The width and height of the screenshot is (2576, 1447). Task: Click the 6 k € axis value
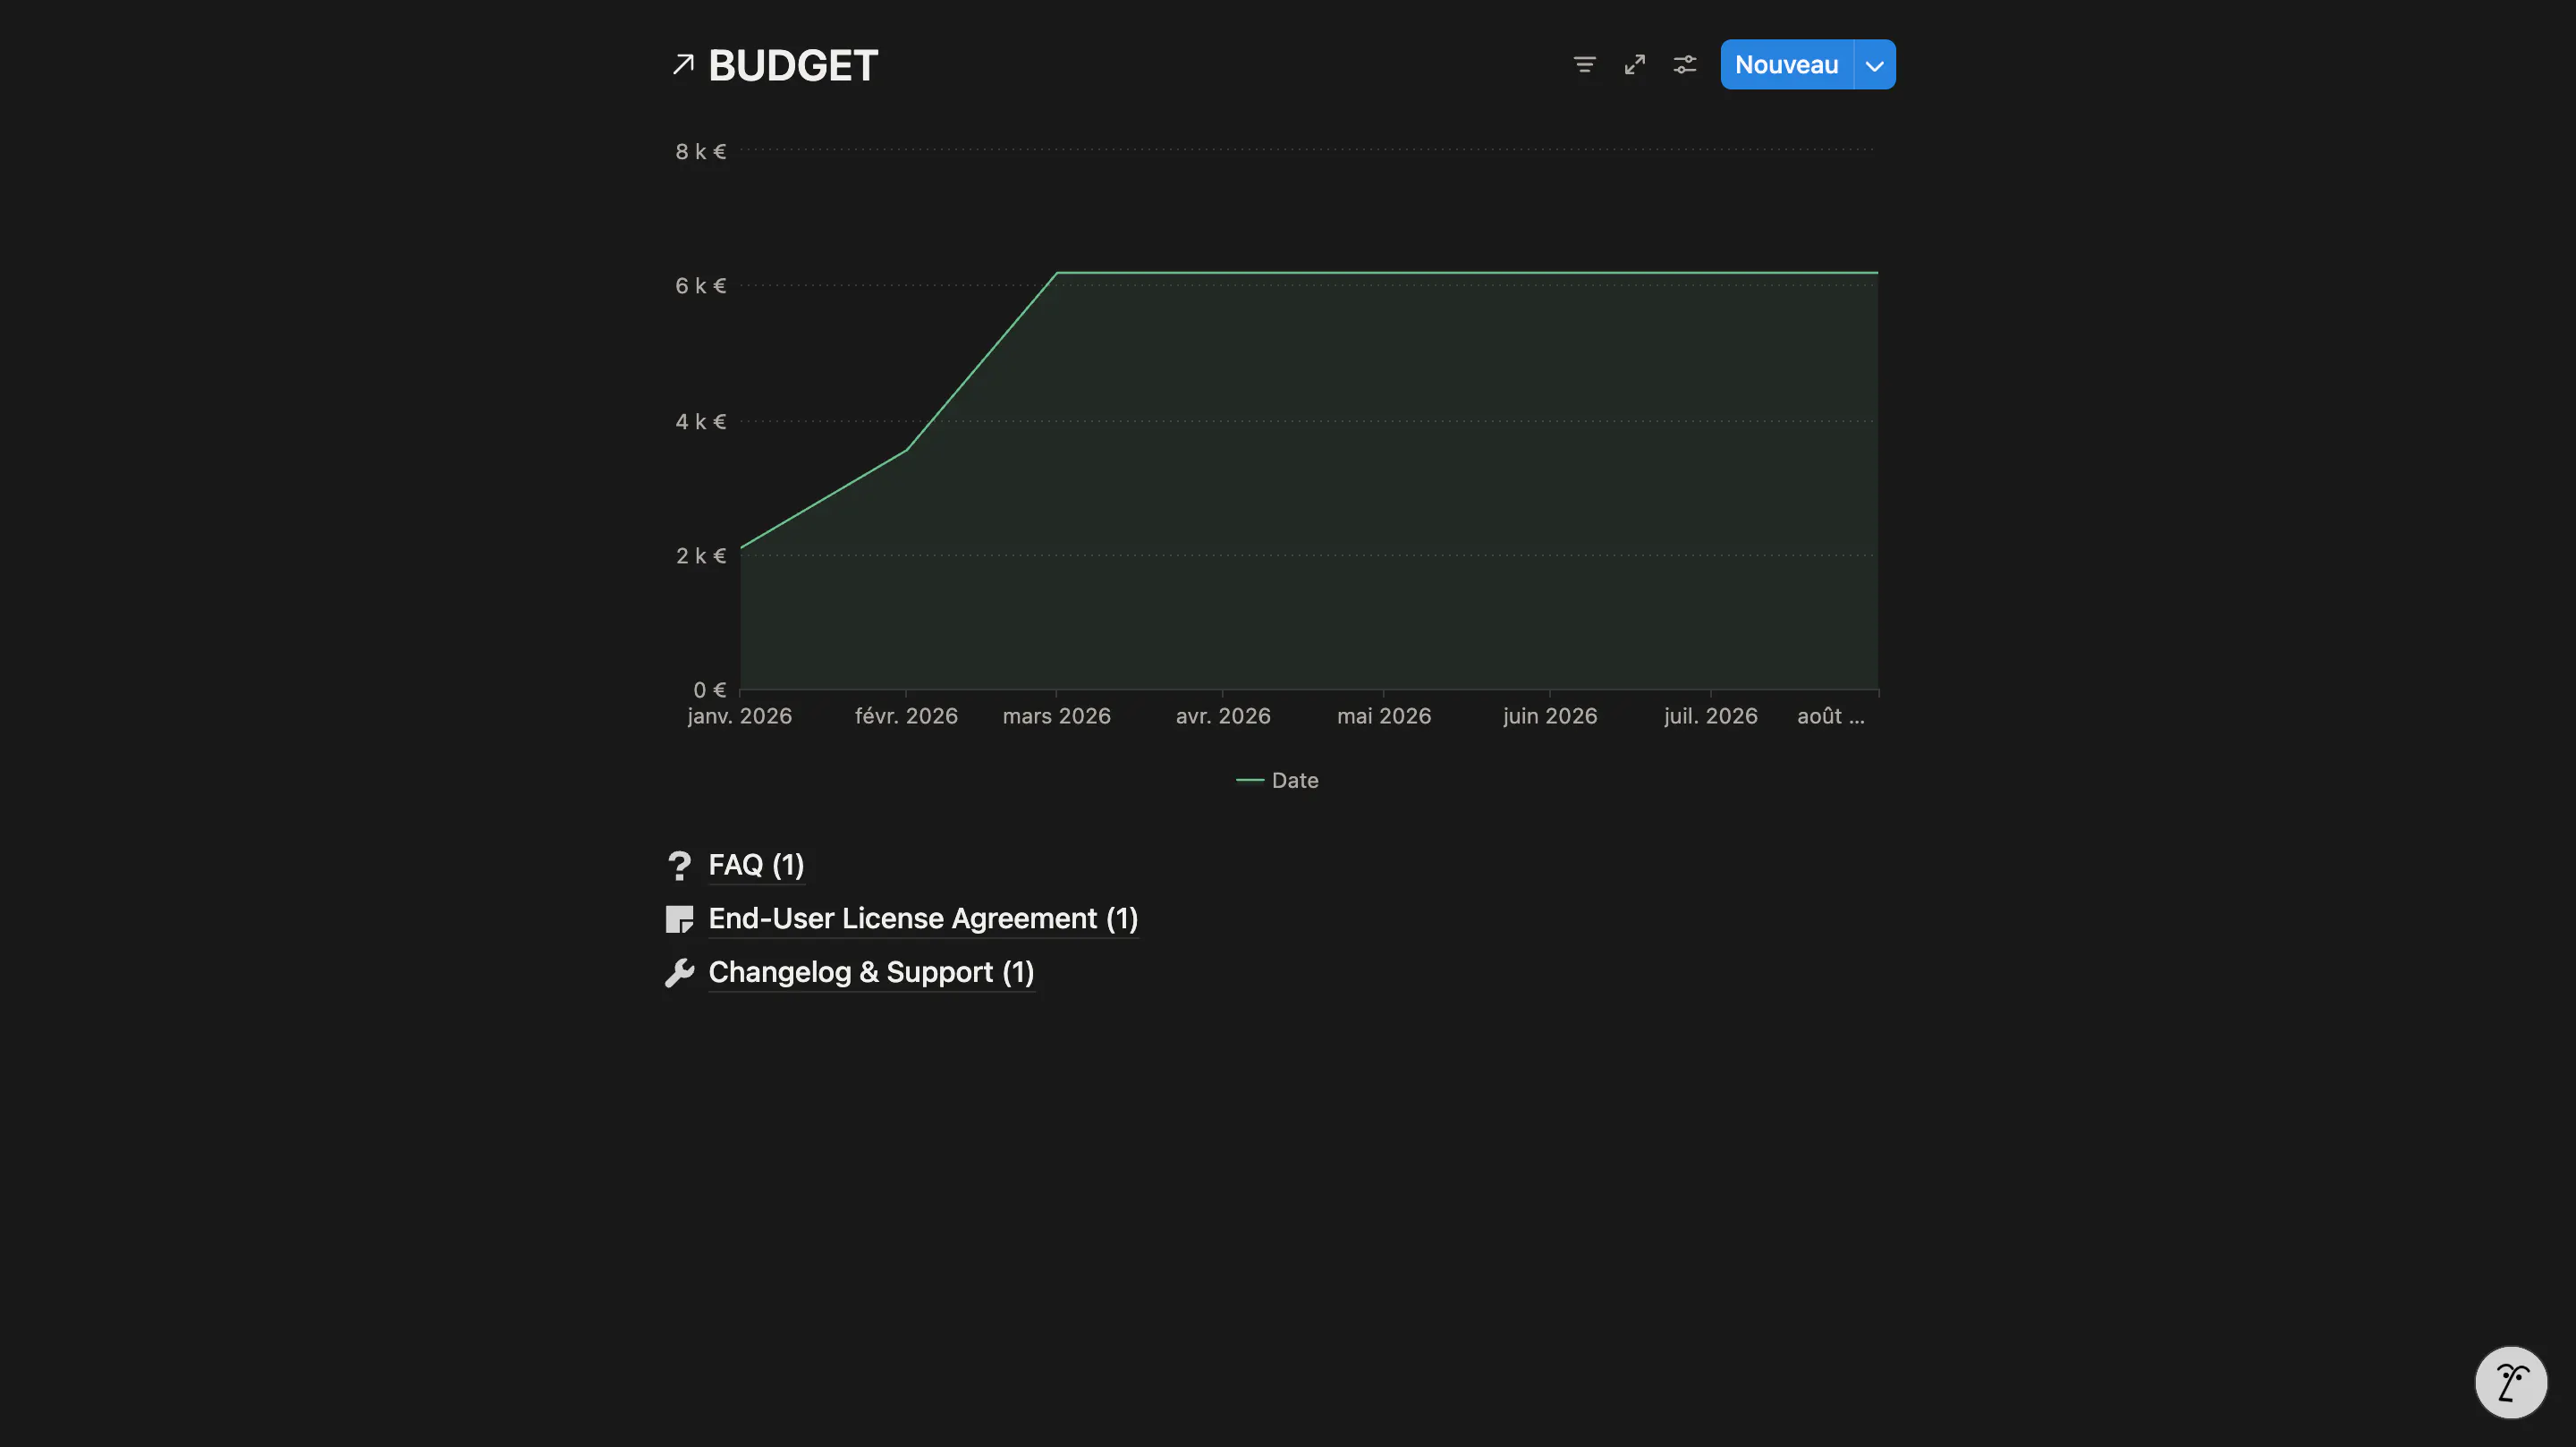tap(701, 286)
